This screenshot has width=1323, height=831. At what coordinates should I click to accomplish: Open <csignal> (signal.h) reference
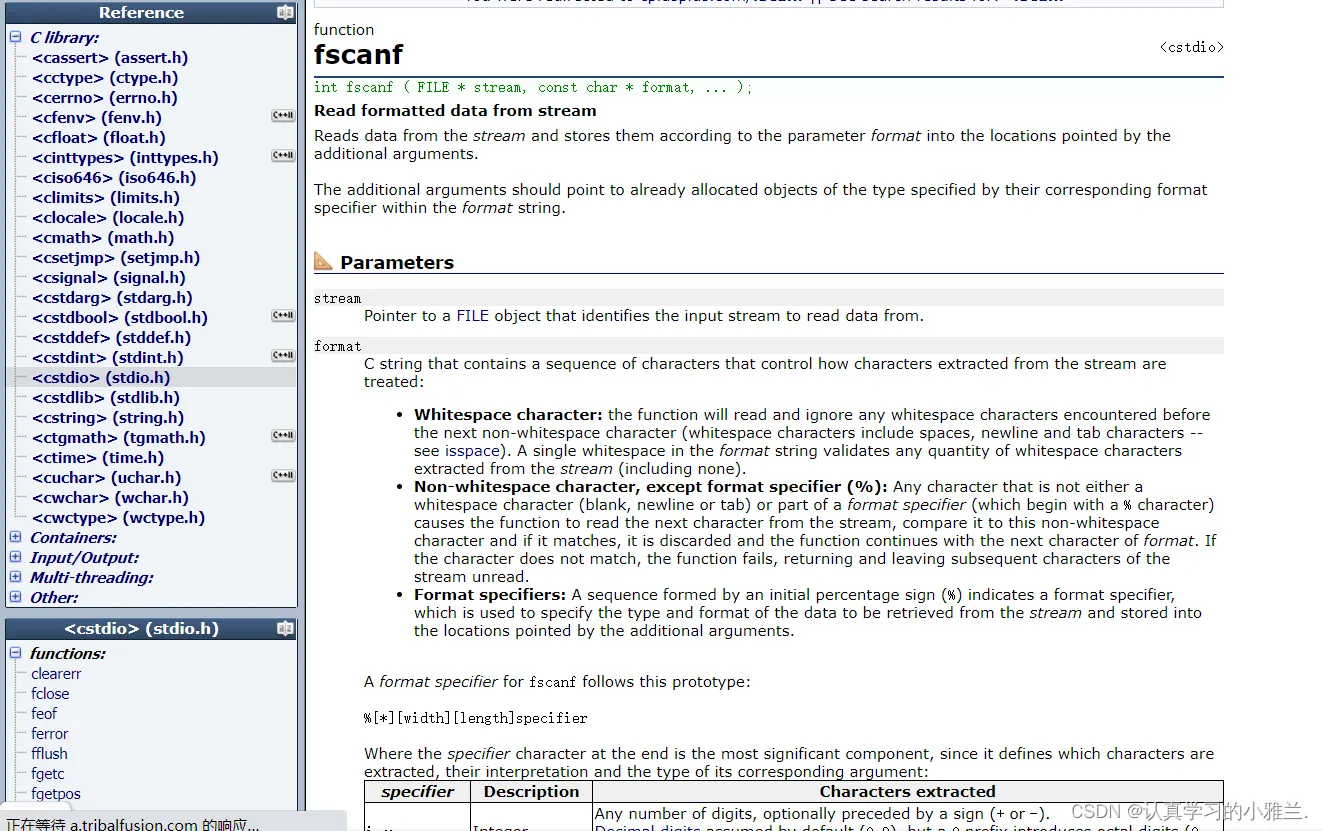[109, 278]
